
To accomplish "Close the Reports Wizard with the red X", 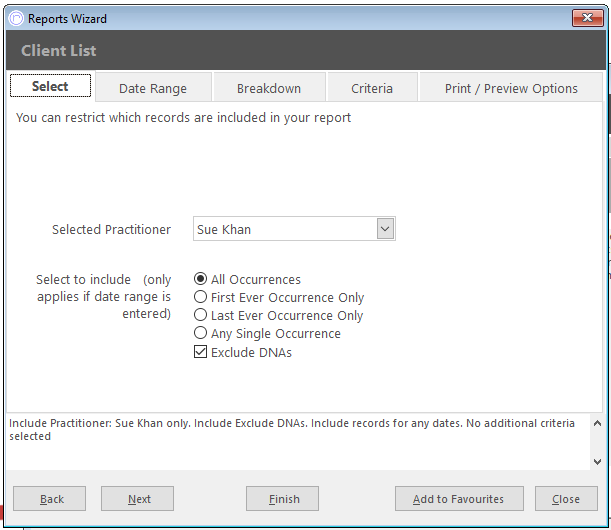I will [588, 18].
